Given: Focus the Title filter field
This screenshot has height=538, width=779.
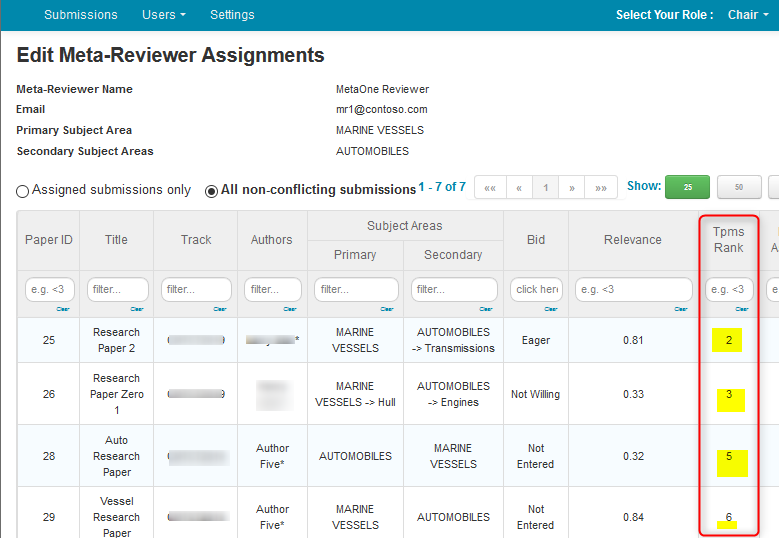Looking at the screenshot, I should point(118,289).
